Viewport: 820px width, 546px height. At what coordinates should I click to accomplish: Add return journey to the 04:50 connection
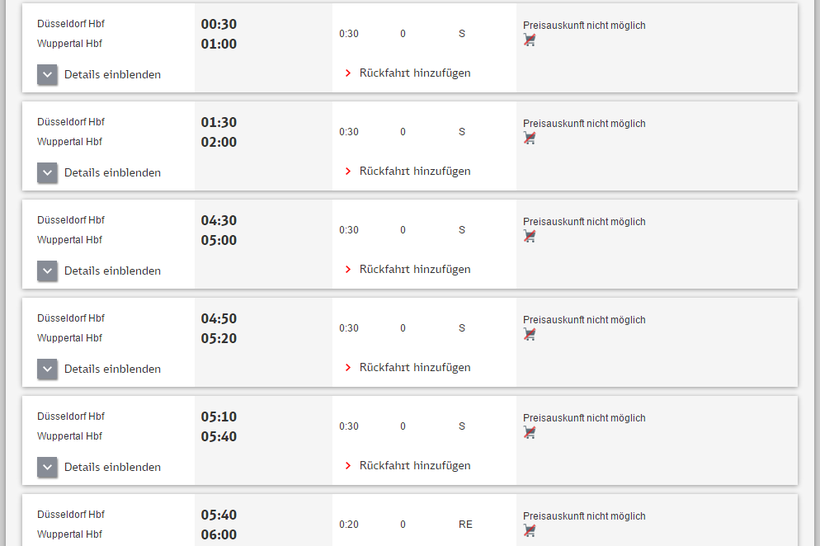(414, 367)
